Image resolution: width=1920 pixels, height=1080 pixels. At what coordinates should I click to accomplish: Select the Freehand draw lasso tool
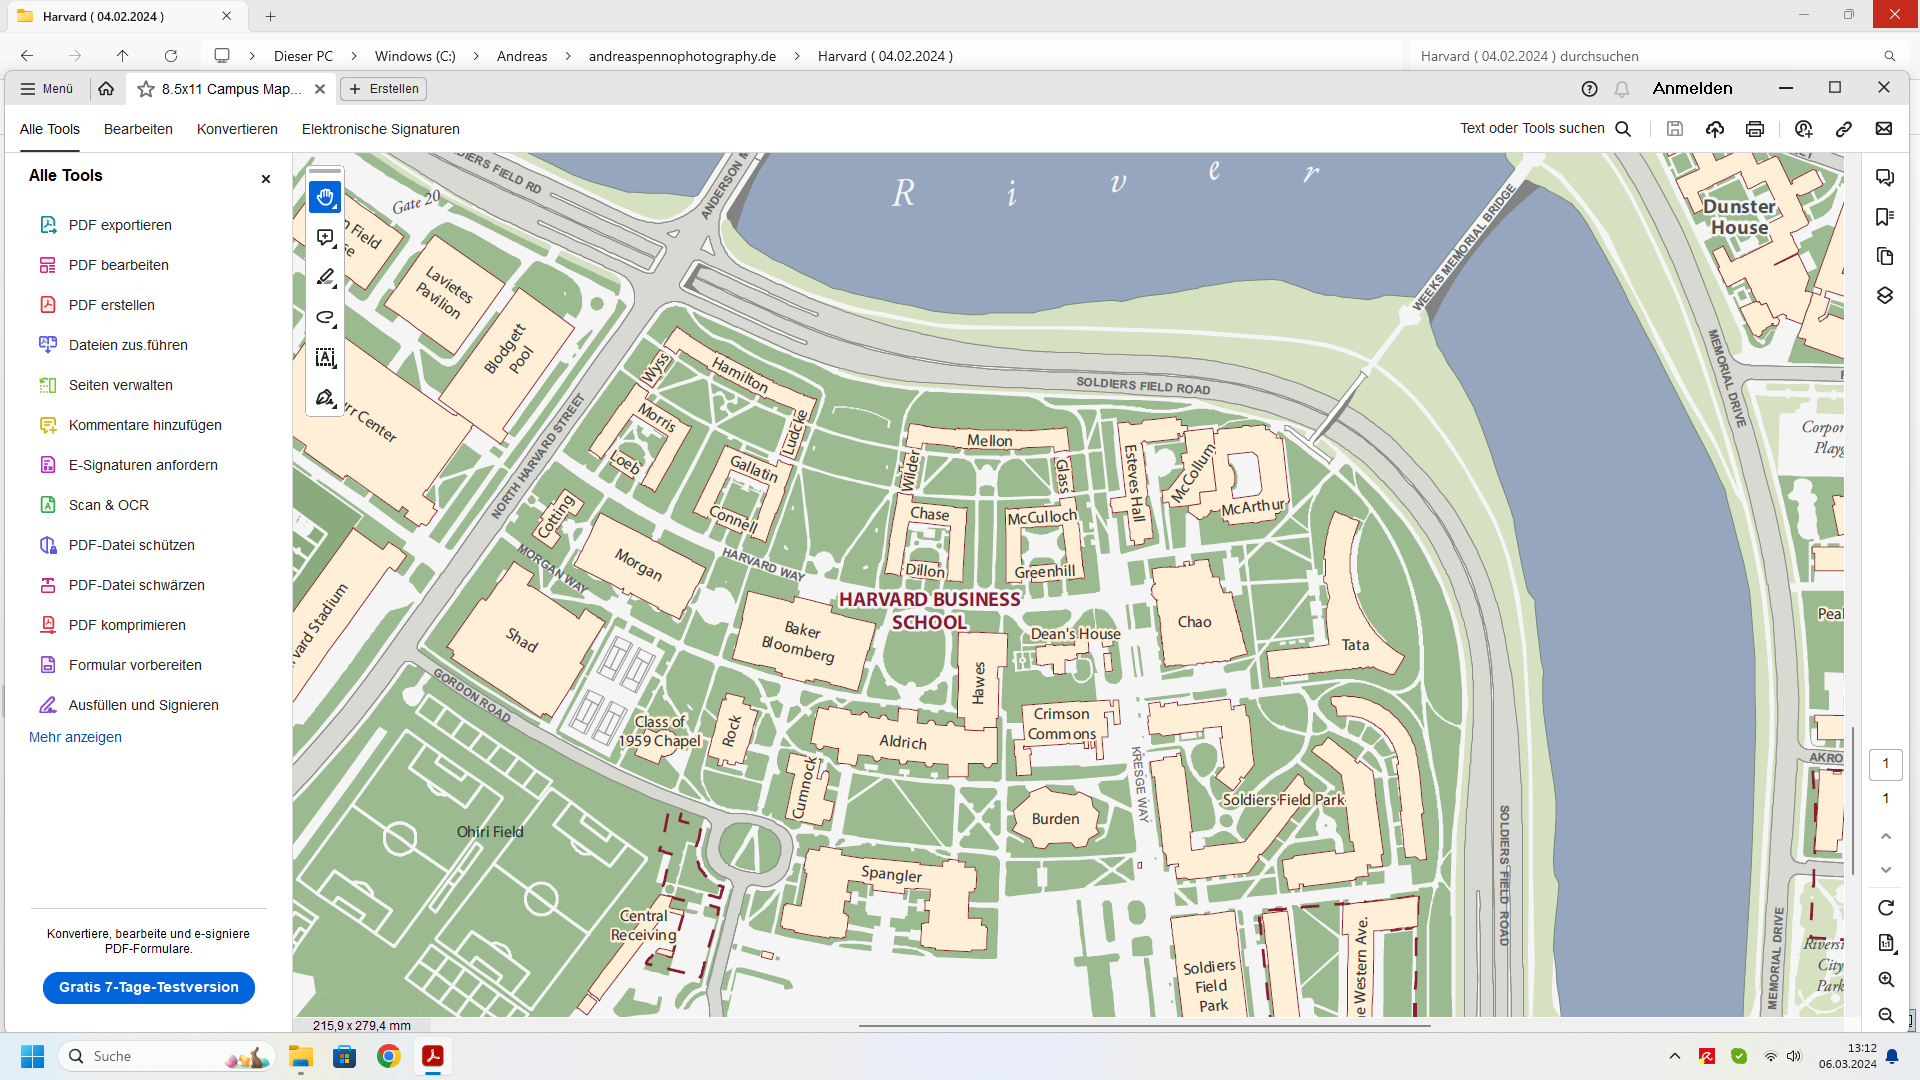325,318
